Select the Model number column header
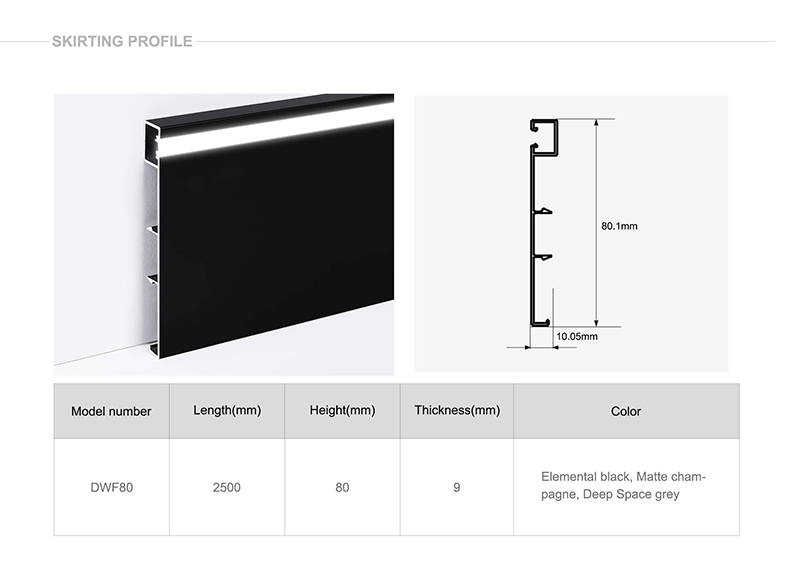 (111, 411)
